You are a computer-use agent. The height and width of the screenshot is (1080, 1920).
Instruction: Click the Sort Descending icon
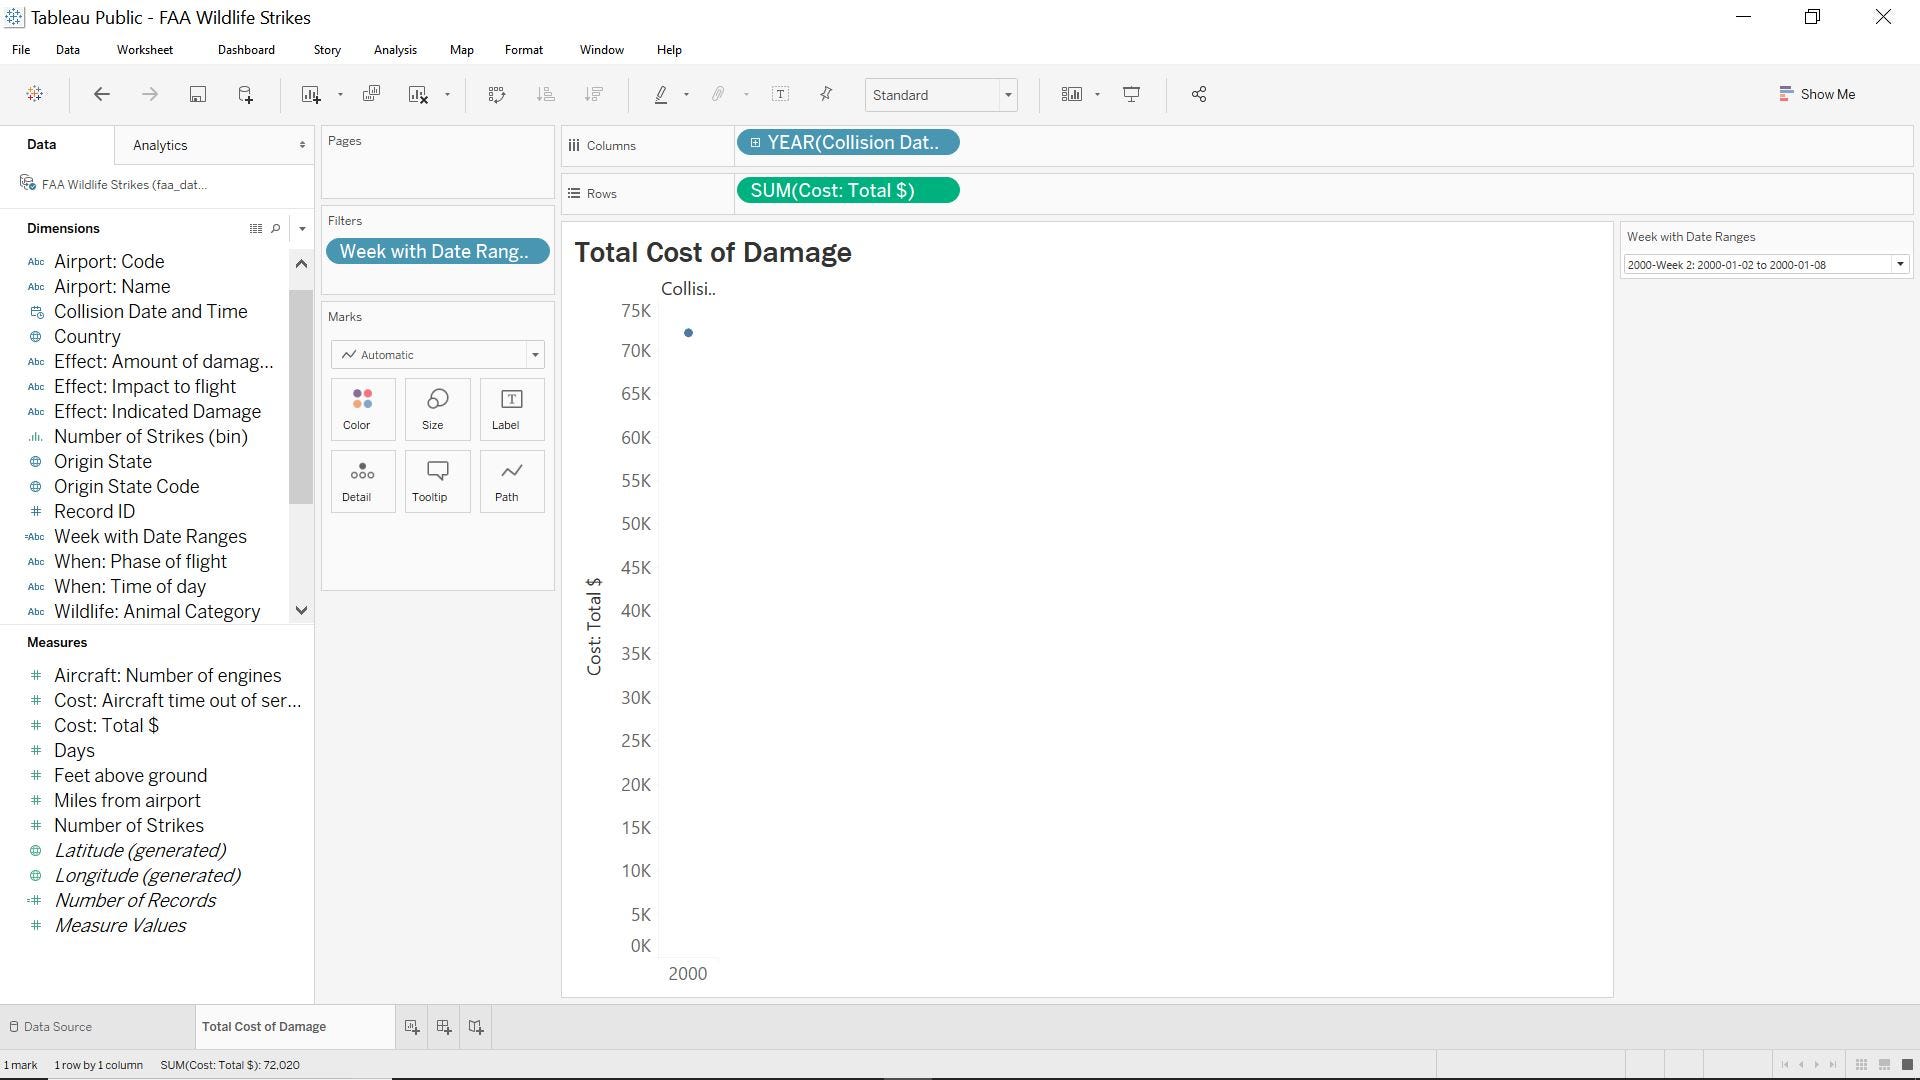(594, 94)
